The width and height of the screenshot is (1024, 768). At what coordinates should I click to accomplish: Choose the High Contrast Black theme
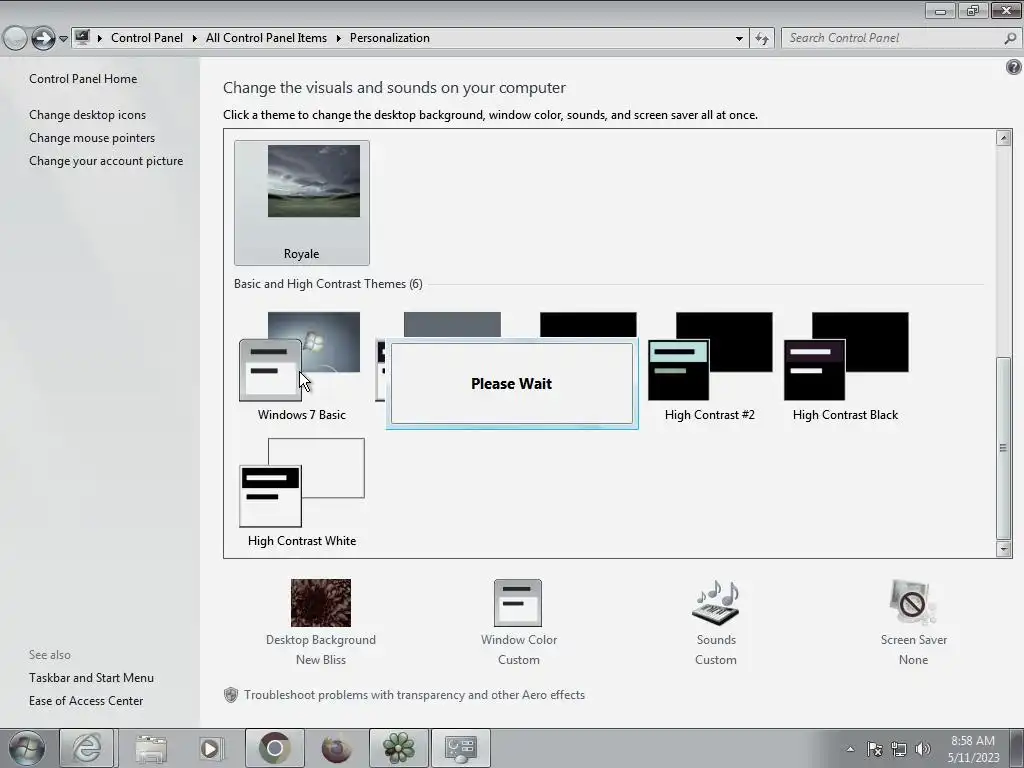click(x=846, y=366)
